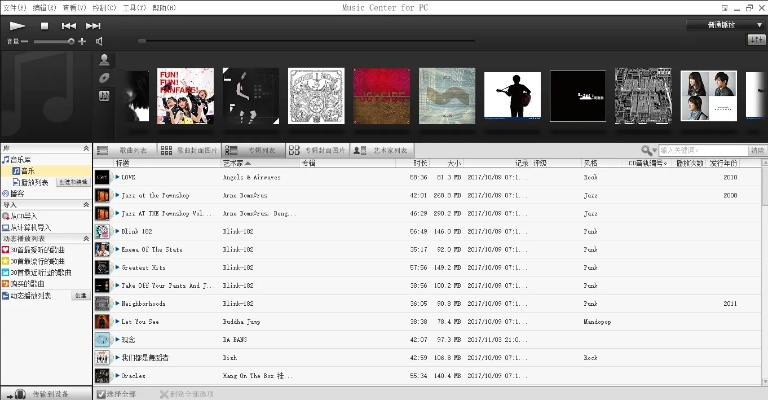Collapse the dynamic playlists section
The height and width of the screenshot is (400, 768).
(85, 239)
